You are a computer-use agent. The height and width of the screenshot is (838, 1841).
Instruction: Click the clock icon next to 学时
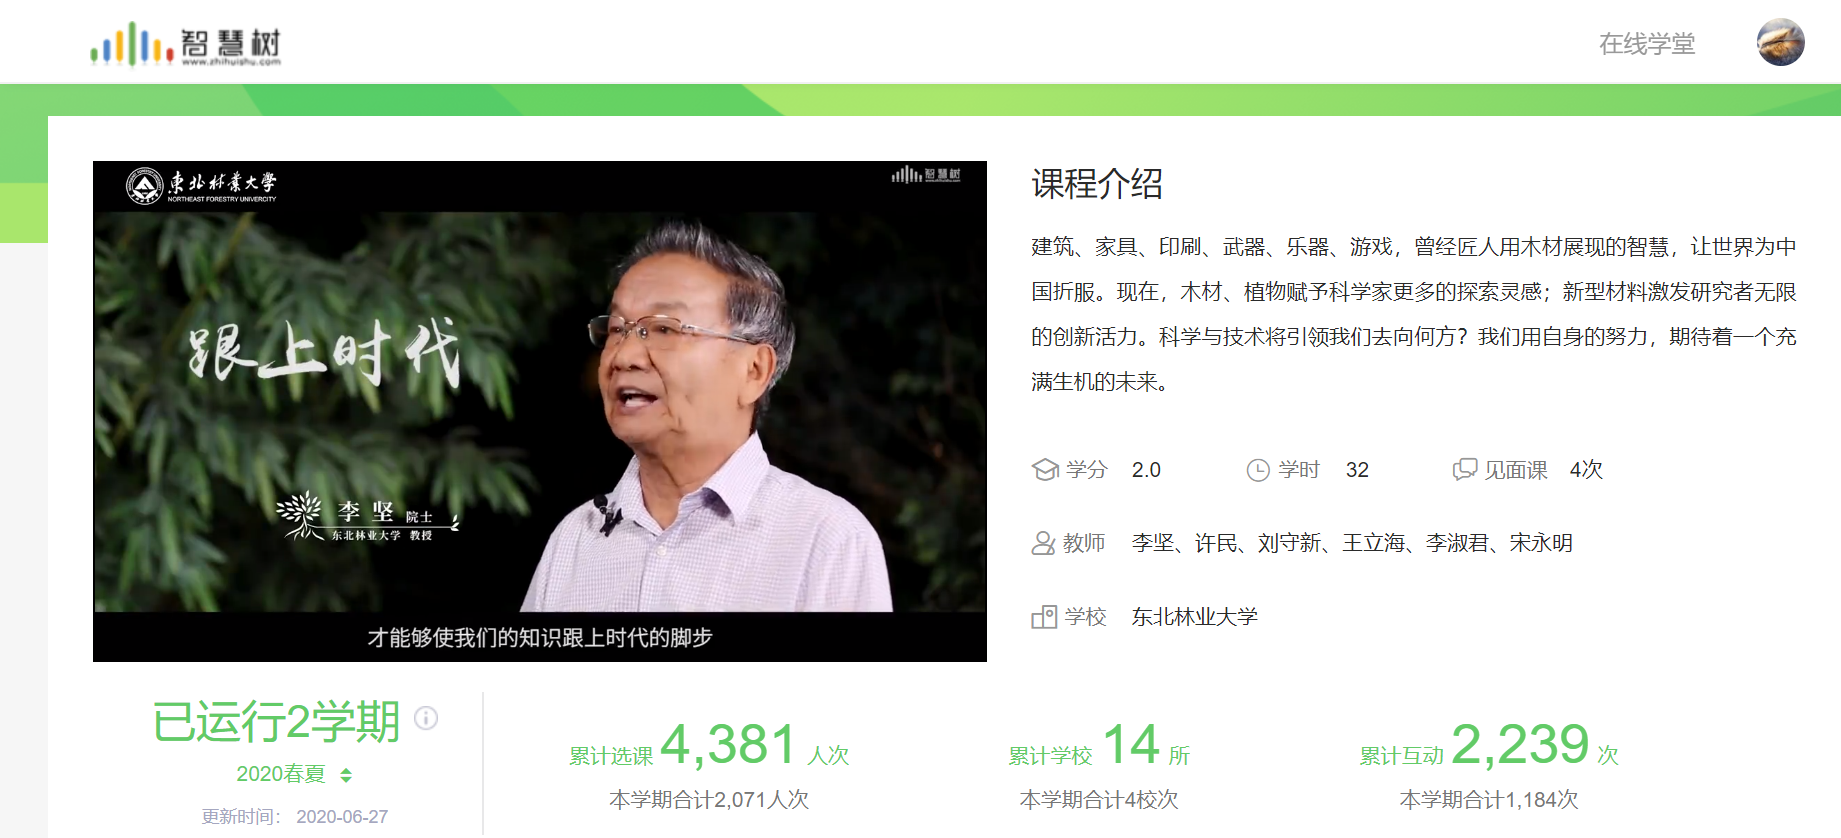pyautogui.click(x=1257, y=470)
